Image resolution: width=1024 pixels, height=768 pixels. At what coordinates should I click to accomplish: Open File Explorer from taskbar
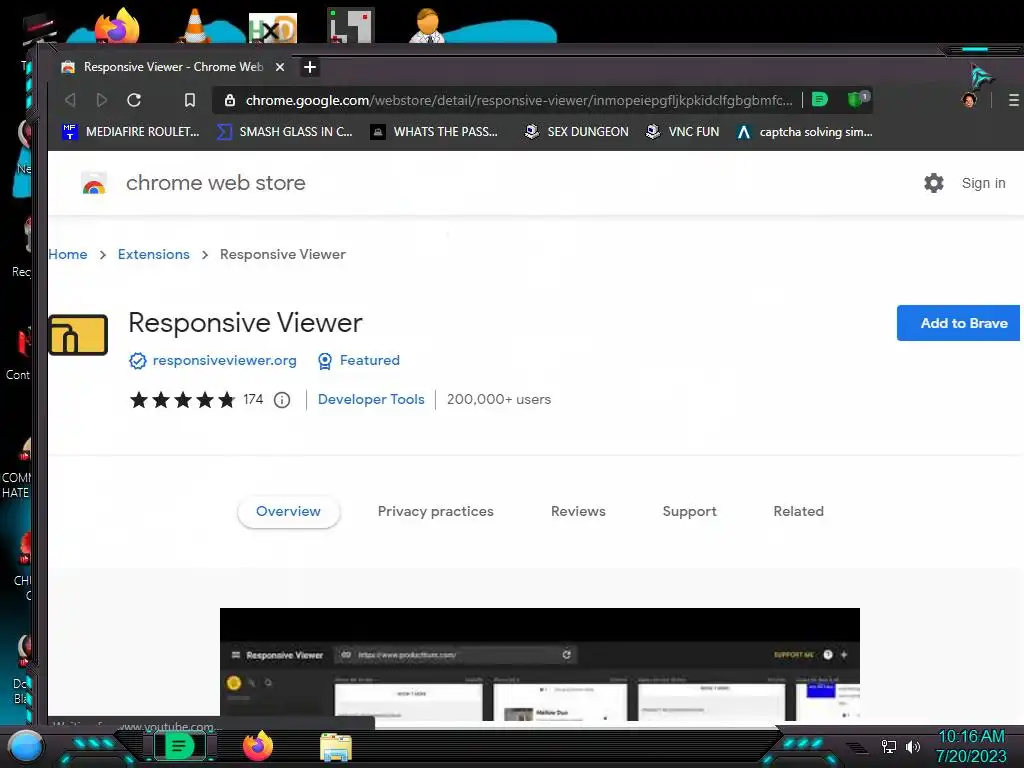tap(336, 747)
